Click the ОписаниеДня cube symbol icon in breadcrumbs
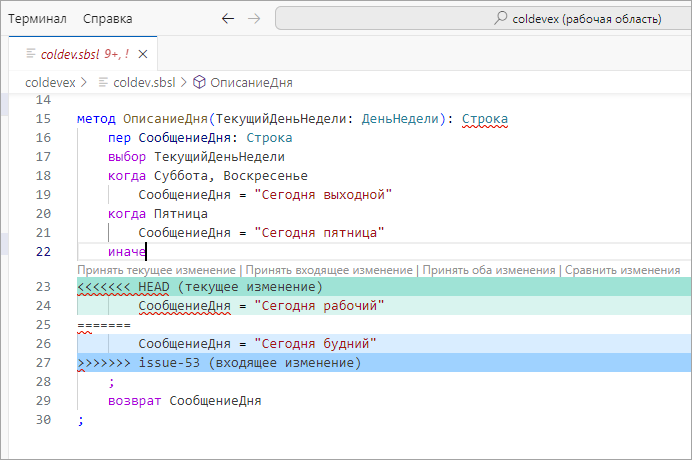The width and height of the screenshot is (692, 460). point(199,83)
